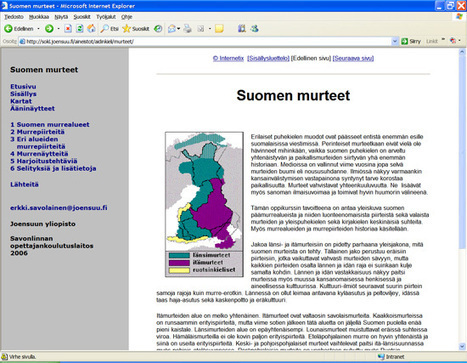Click the Finland dialect map image

coord(204,204)
